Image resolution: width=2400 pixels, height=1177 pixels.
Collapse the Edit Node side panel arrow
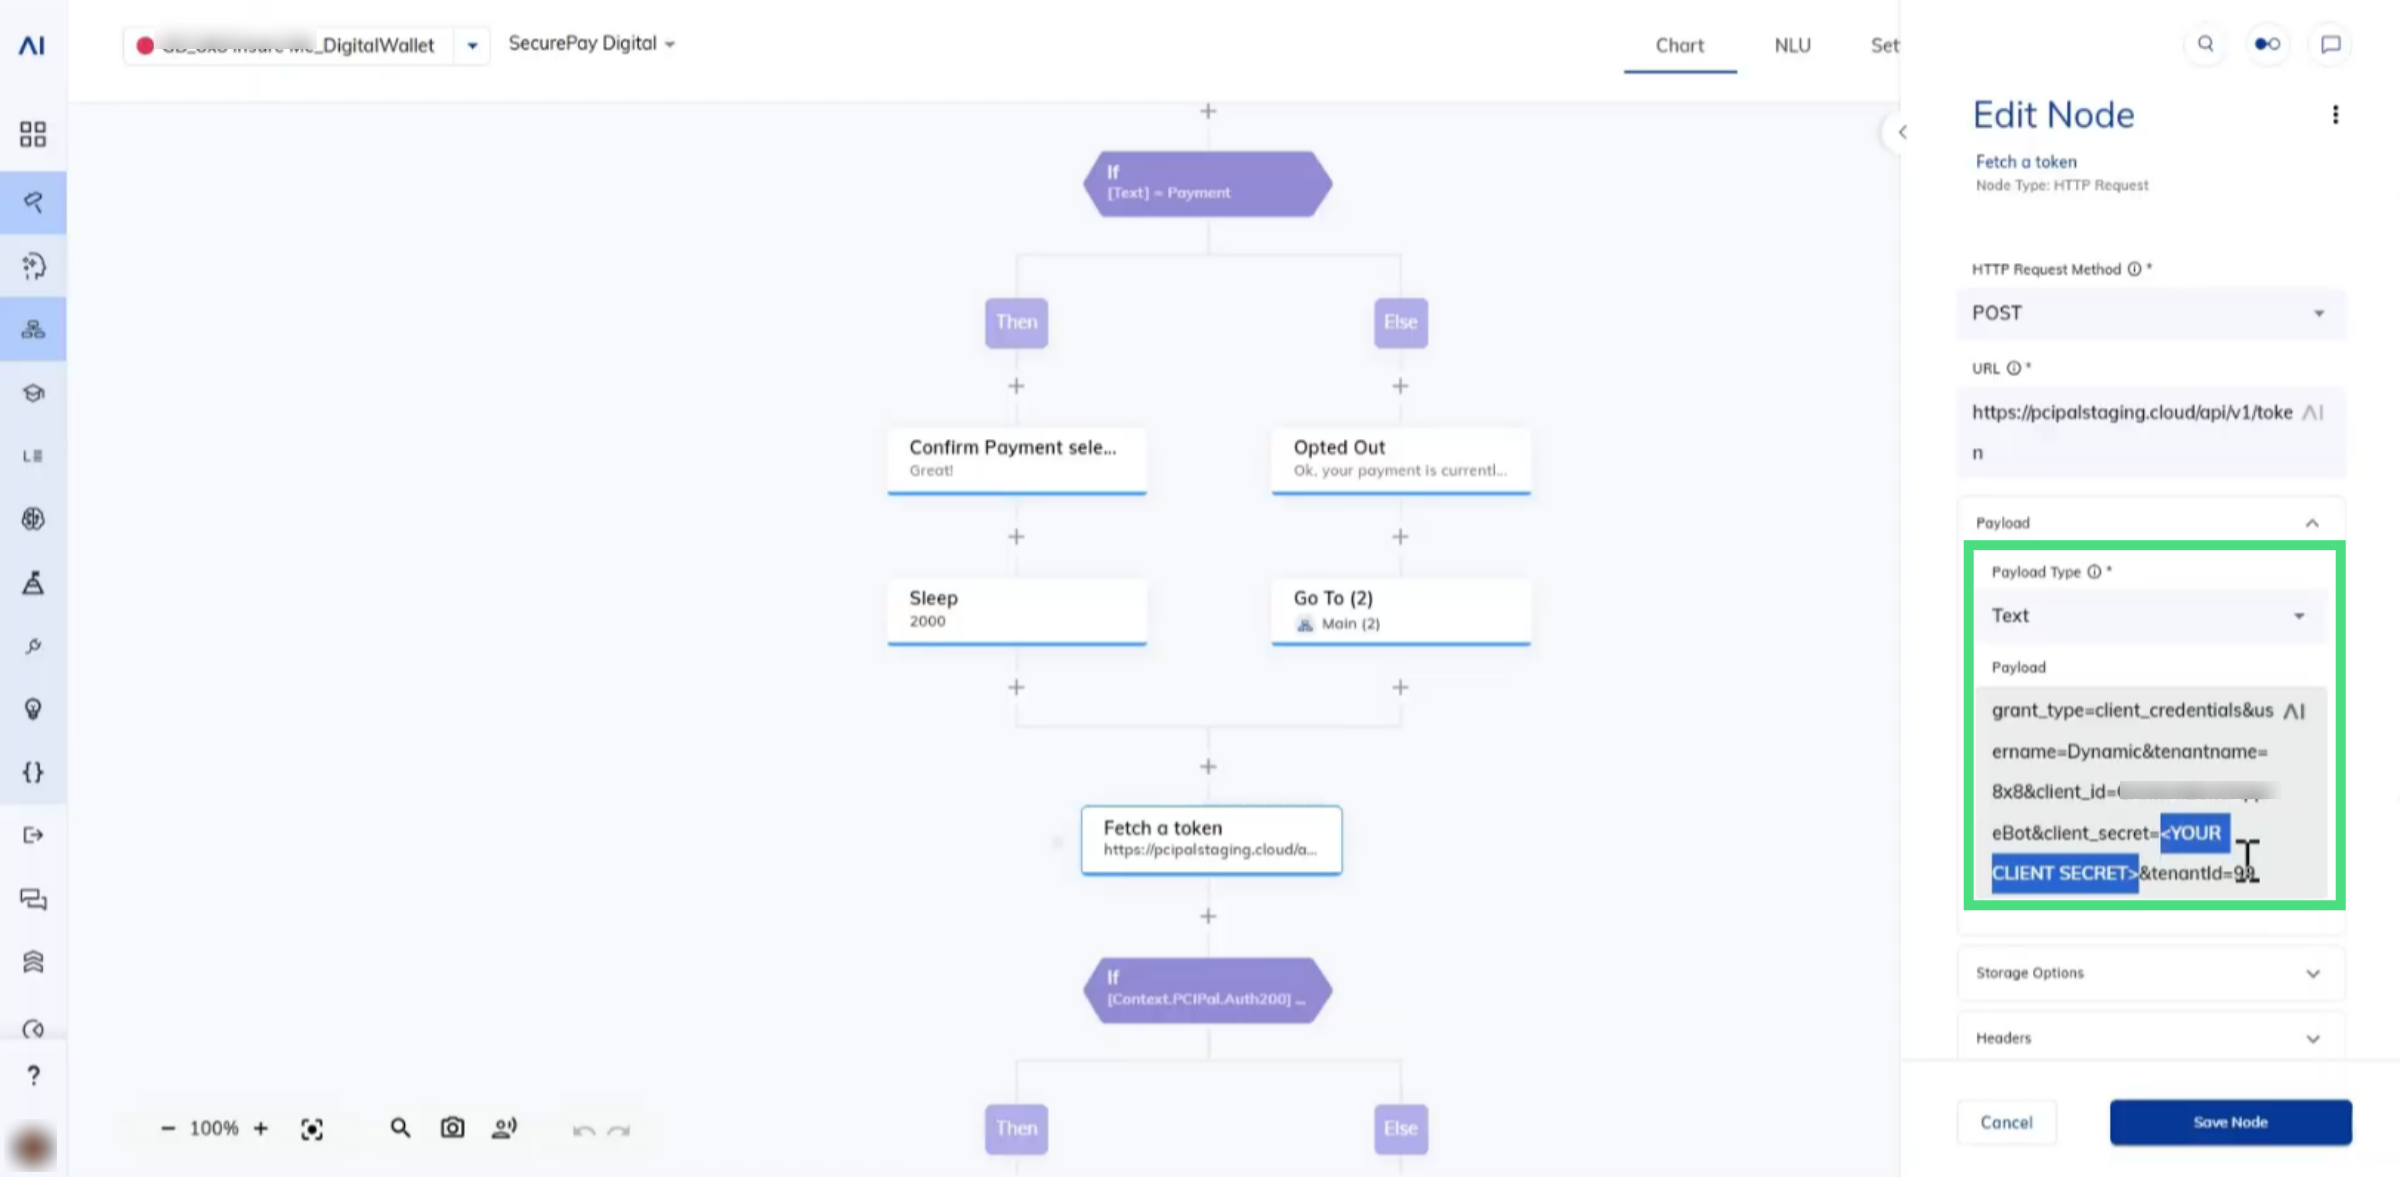click(1902, 132)
